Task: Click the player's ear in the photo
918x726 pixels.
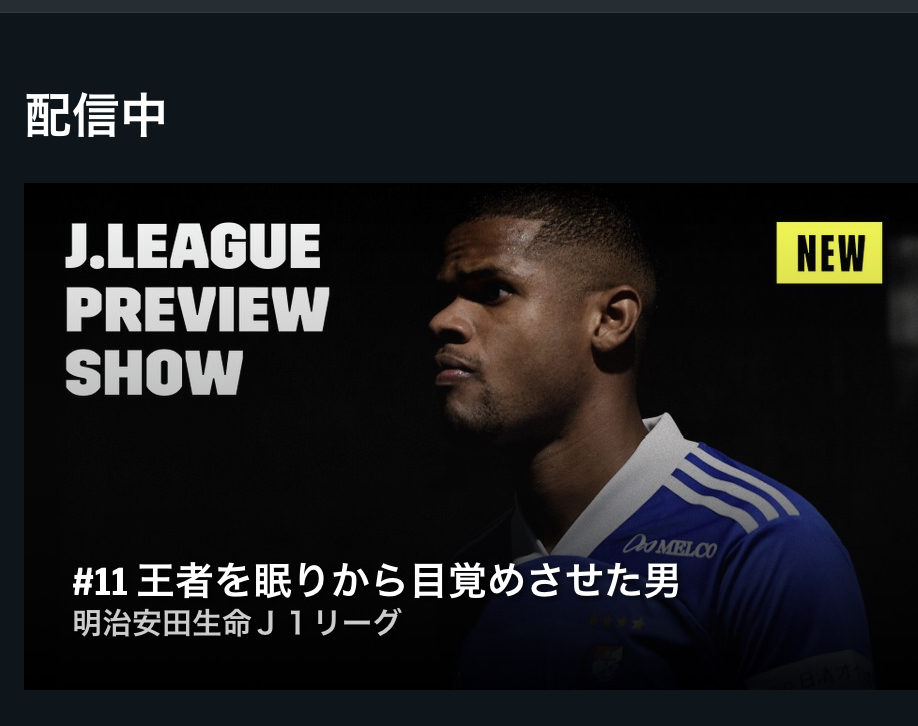Action: (x=616, y=321)
